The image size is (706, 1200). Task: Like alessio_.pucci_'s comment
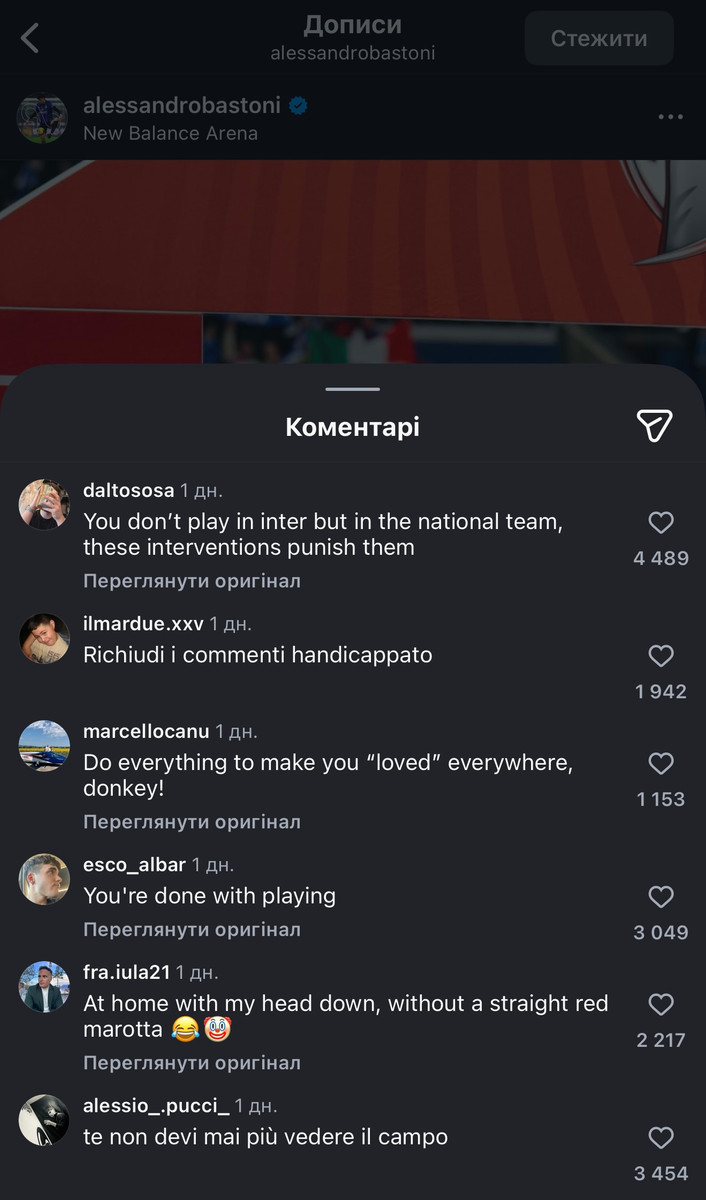661,1138
